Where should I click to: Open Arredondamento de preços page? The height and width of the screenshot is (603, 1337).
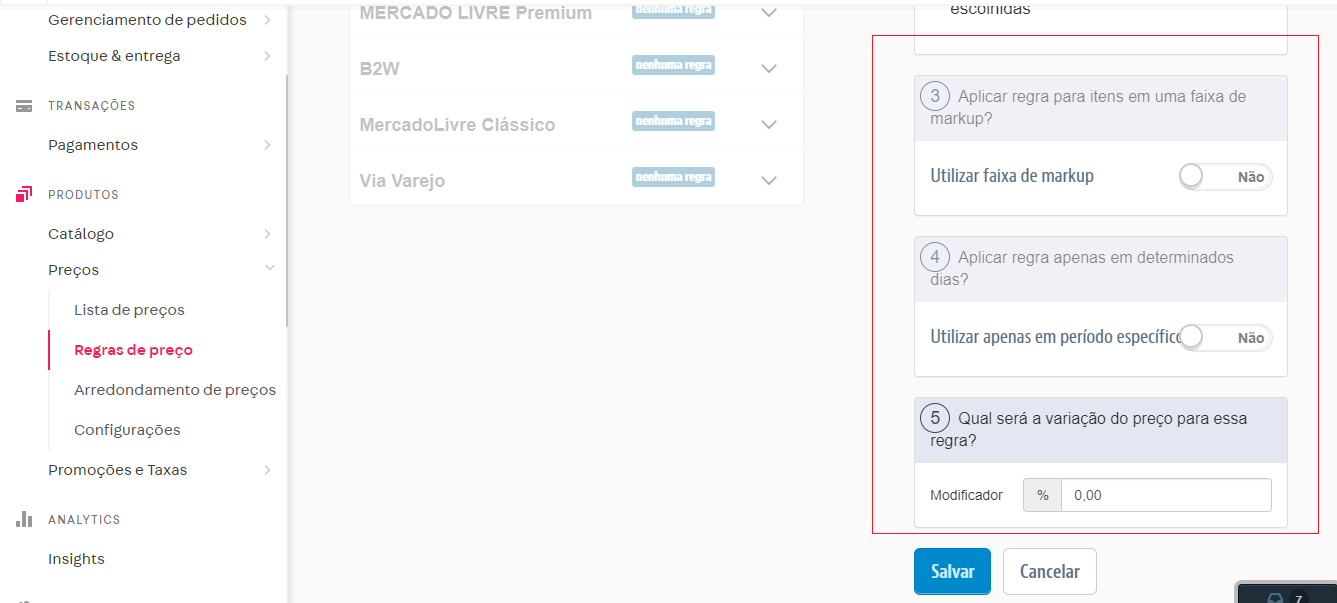[175, 390]
